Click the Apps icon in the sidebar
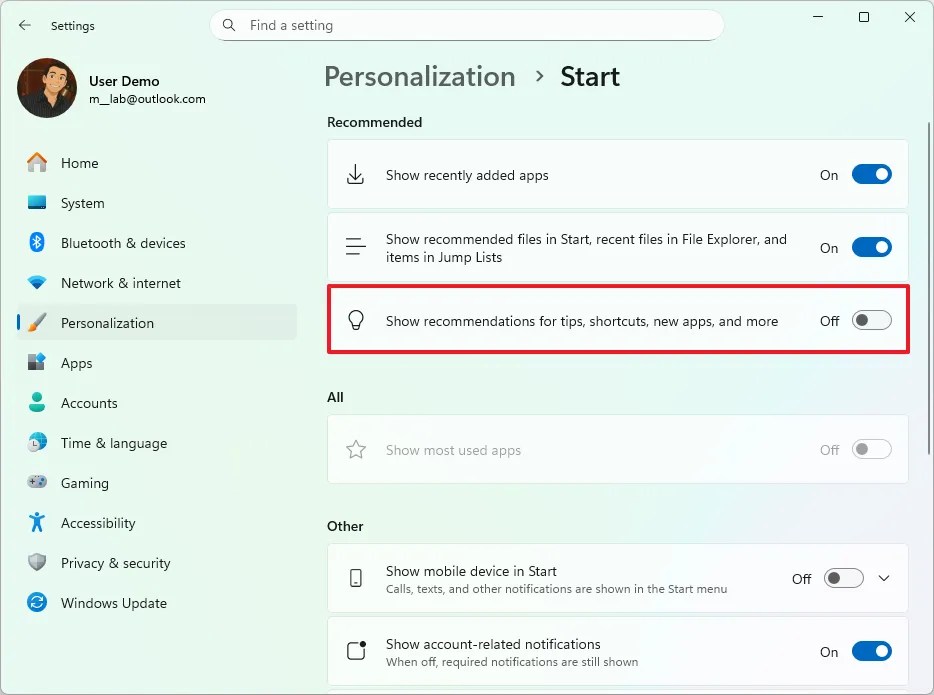The height and width of the screenshot is (695, 934). pyautogui.click(x=37, y=363)
